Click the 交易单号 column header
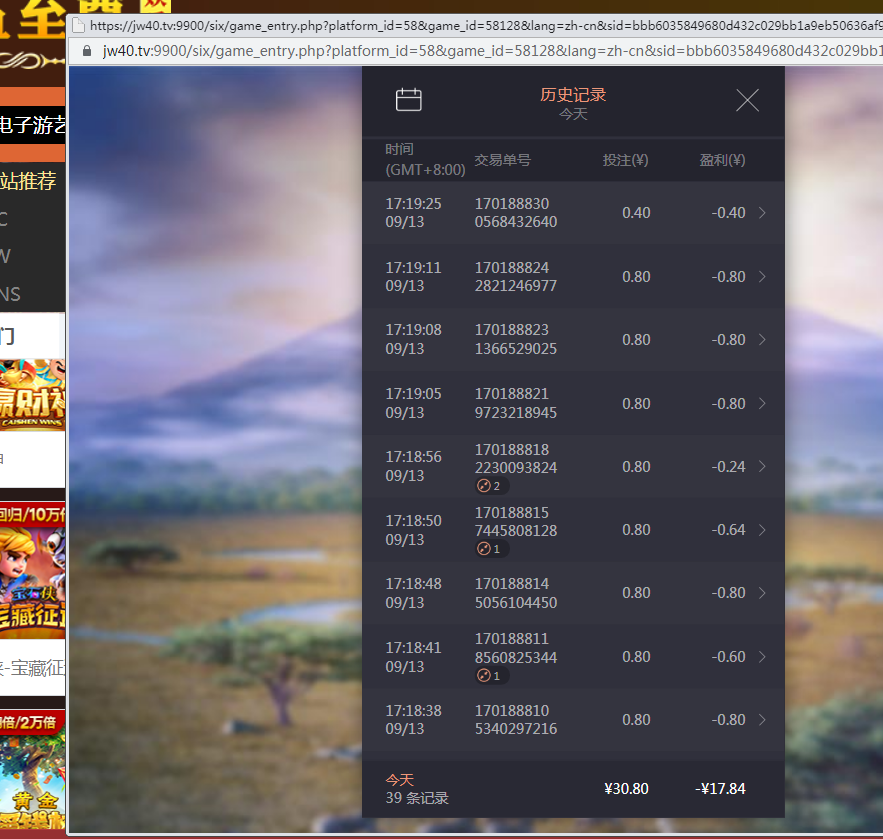 pyautogui.click(x=502, y=160)
